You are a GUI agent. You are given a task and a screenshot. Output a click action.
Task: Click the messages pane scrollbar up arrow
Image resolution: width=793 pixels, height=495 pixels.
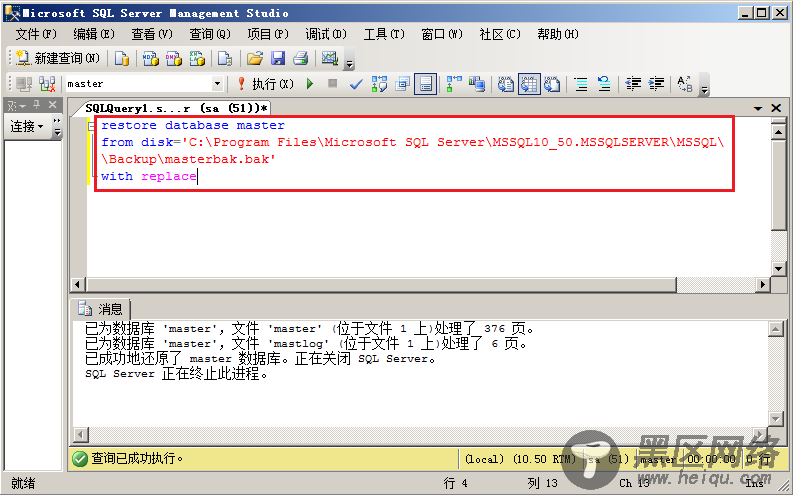click(x=776, y=329)
